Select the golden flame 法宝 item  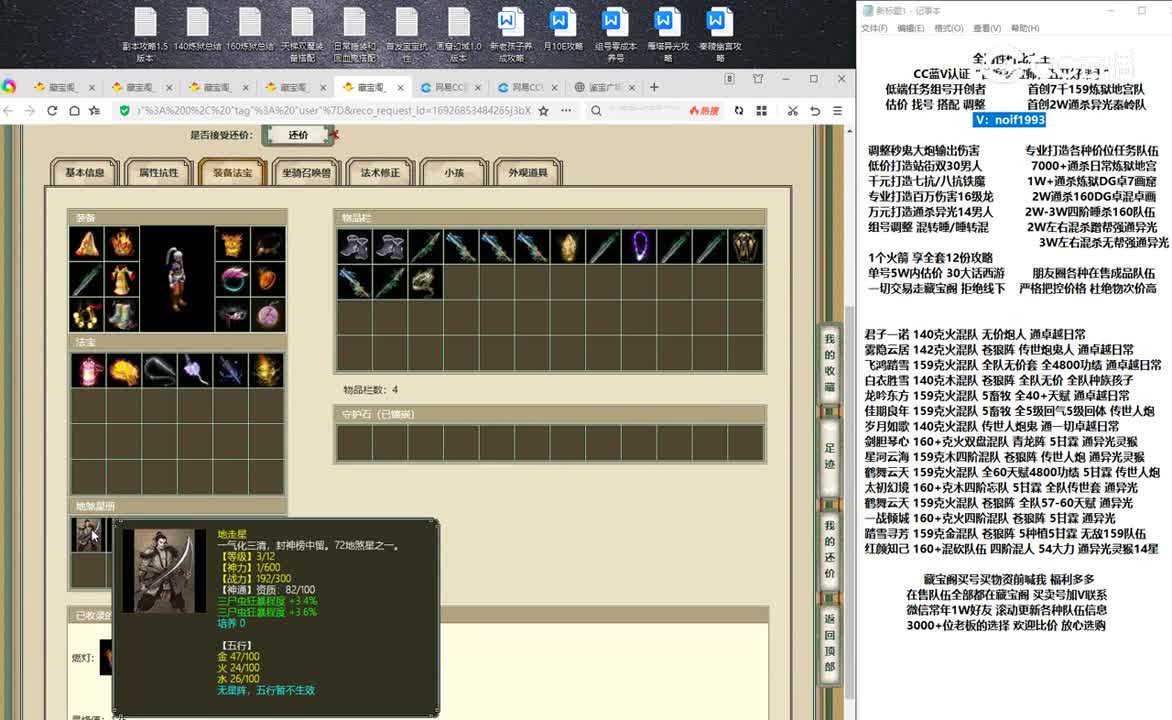pyautogui.click(x=265, y=370)
